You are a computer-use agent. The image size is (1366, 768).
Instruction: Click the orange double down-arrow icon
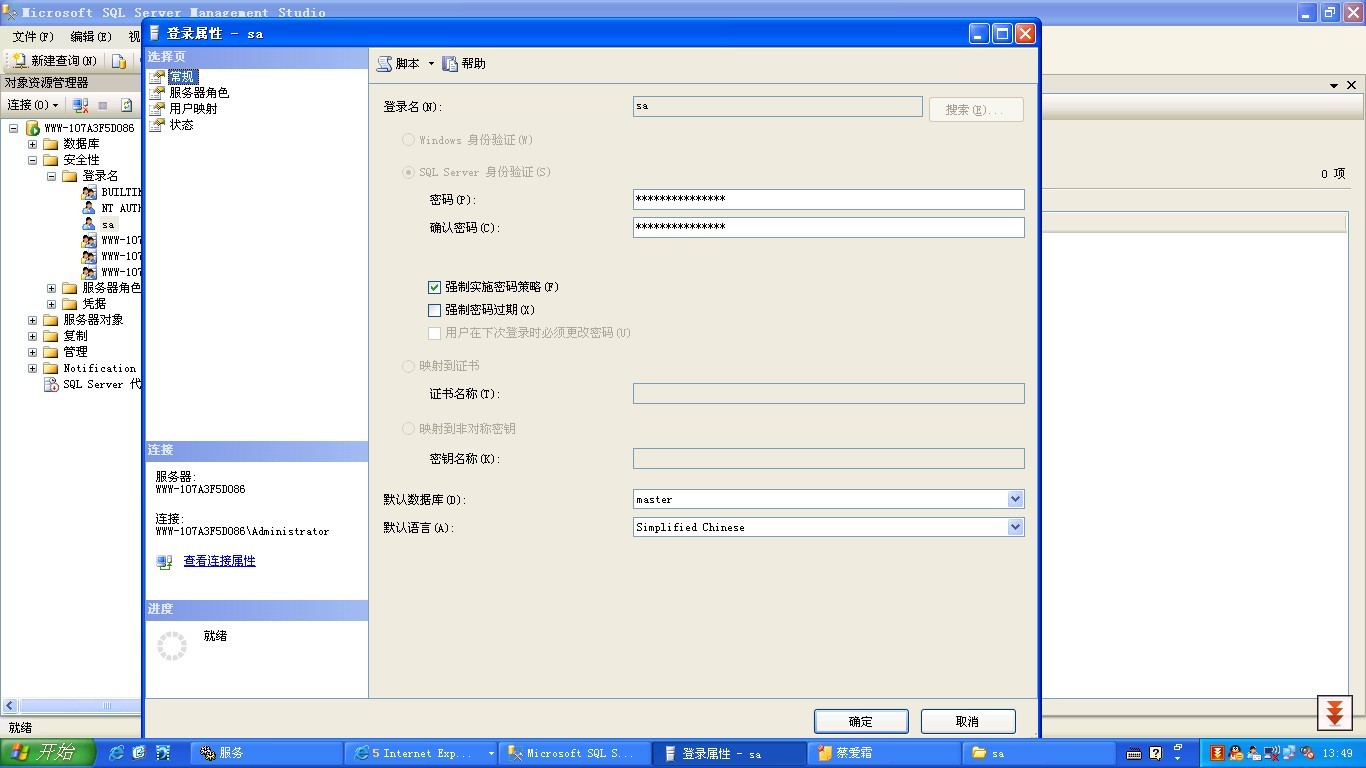(x=1335, y=712)
